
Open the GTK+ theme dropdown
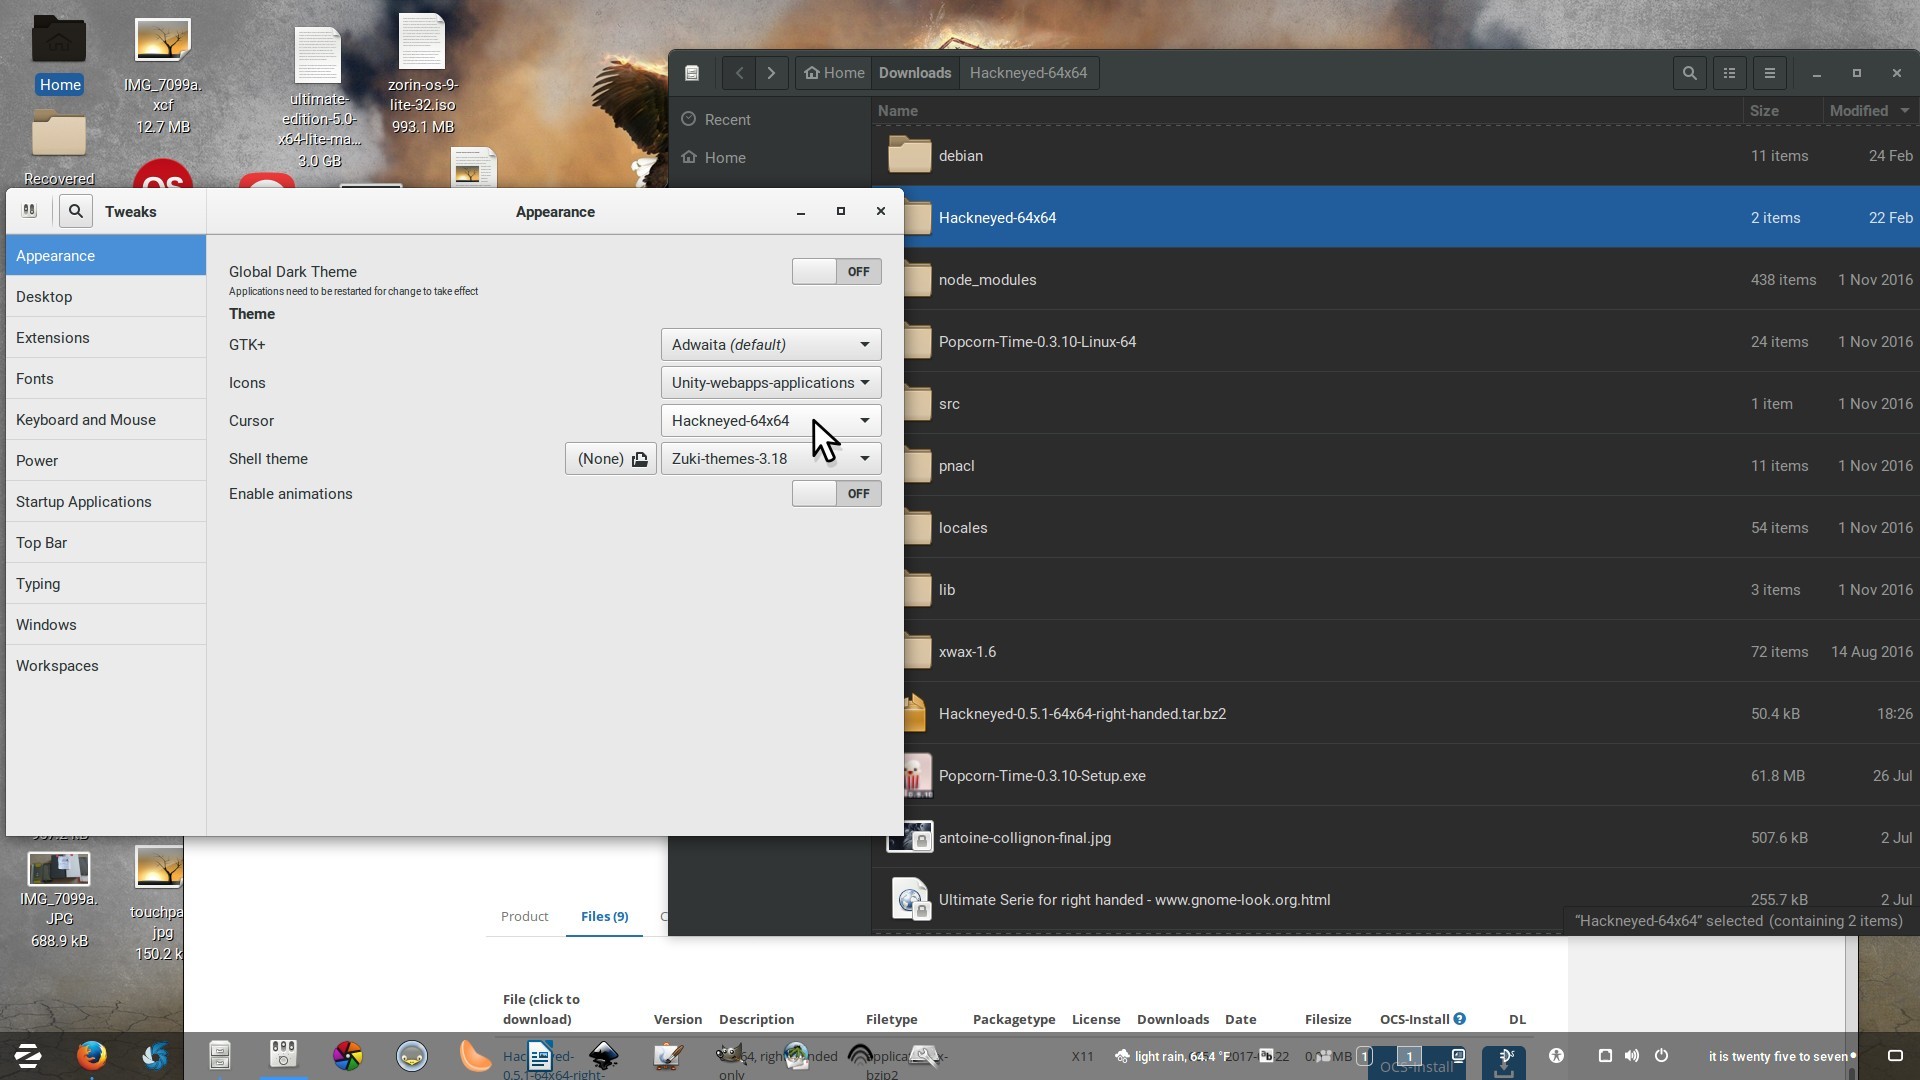click(x=770, y=345)
